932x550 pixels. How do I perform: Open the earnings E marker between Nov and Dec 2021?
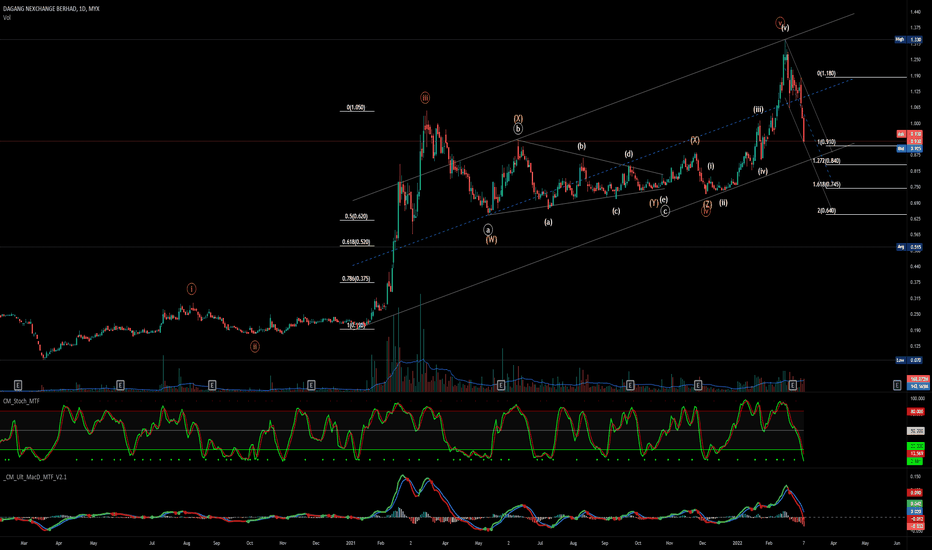point(698,385)
